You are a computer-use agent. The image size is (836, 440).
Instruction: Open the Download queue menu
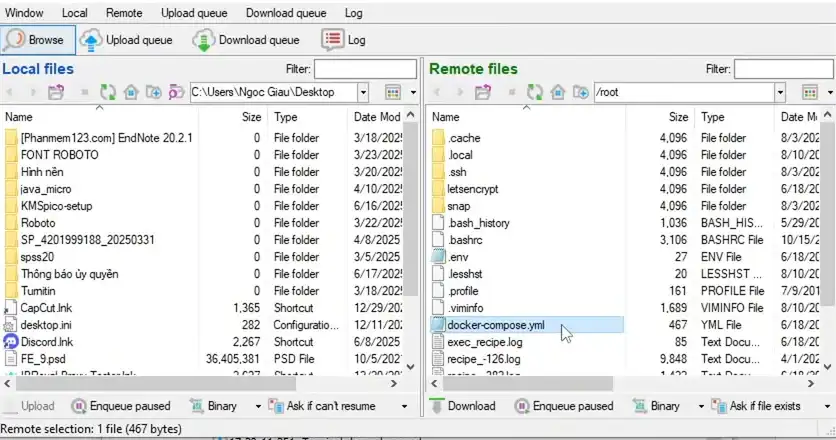pos(286,13)
